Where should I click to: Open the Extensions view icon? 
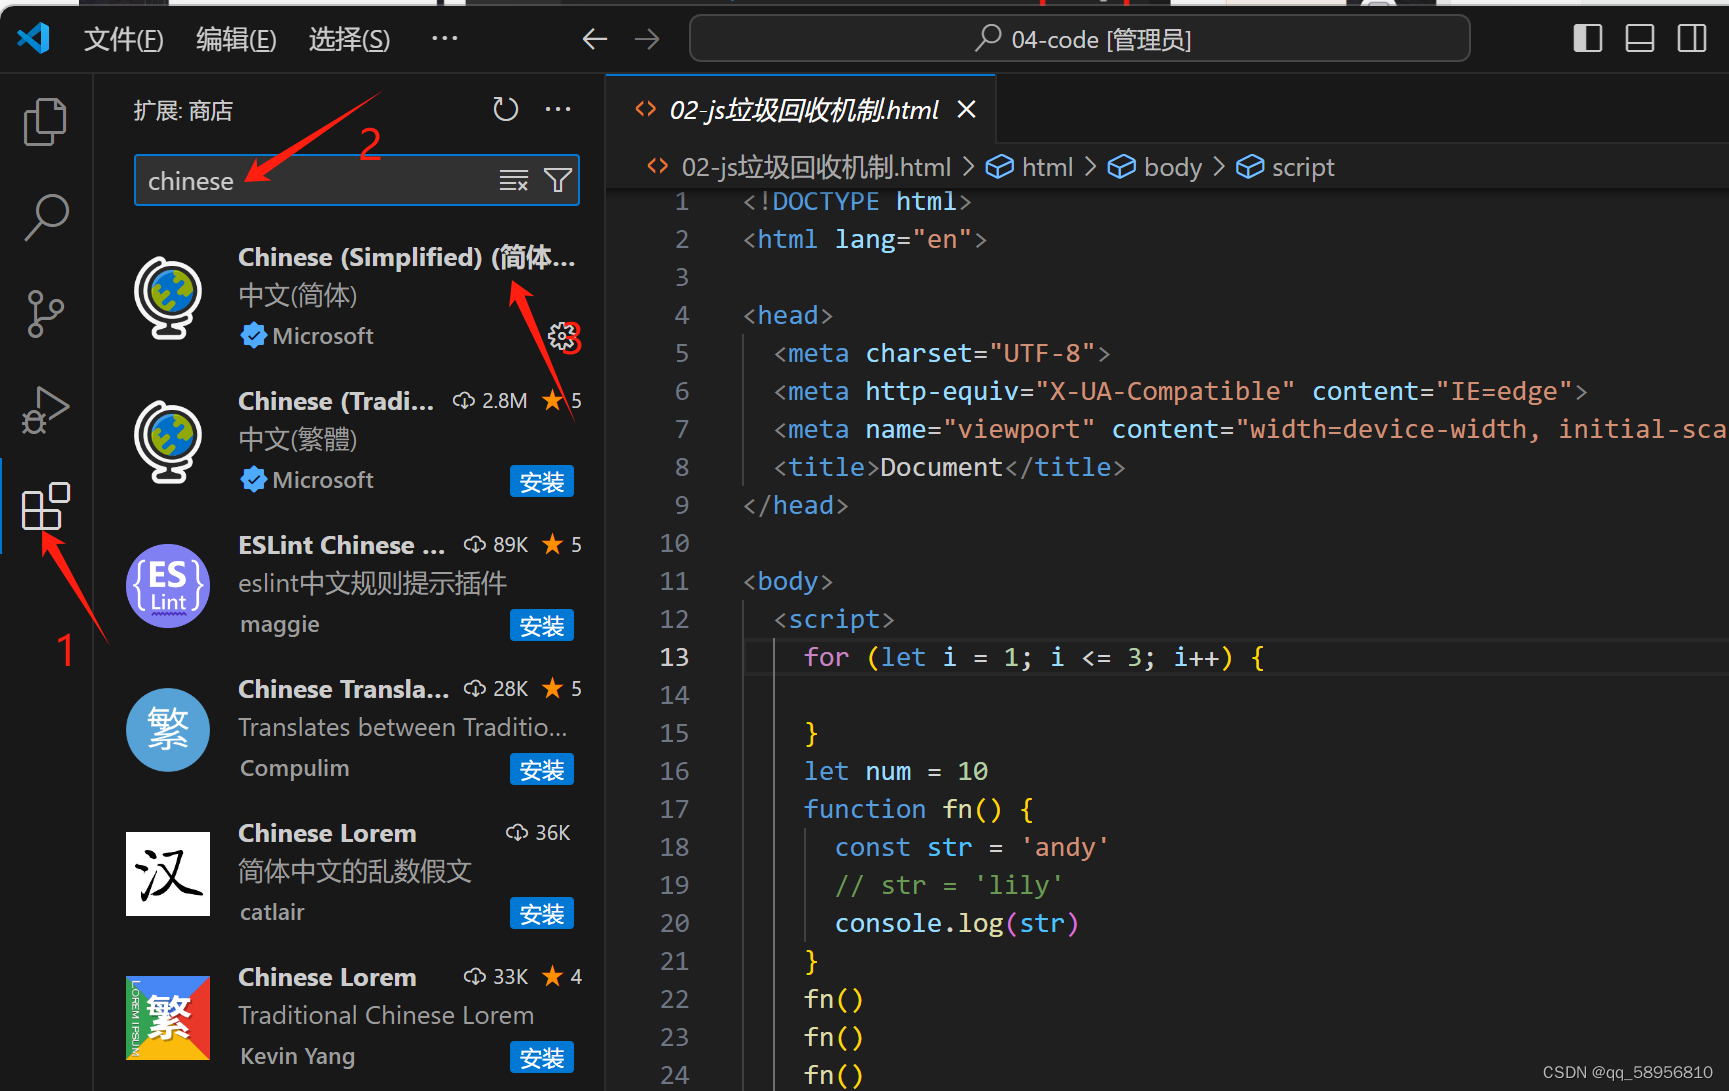(x=45, y=506)
